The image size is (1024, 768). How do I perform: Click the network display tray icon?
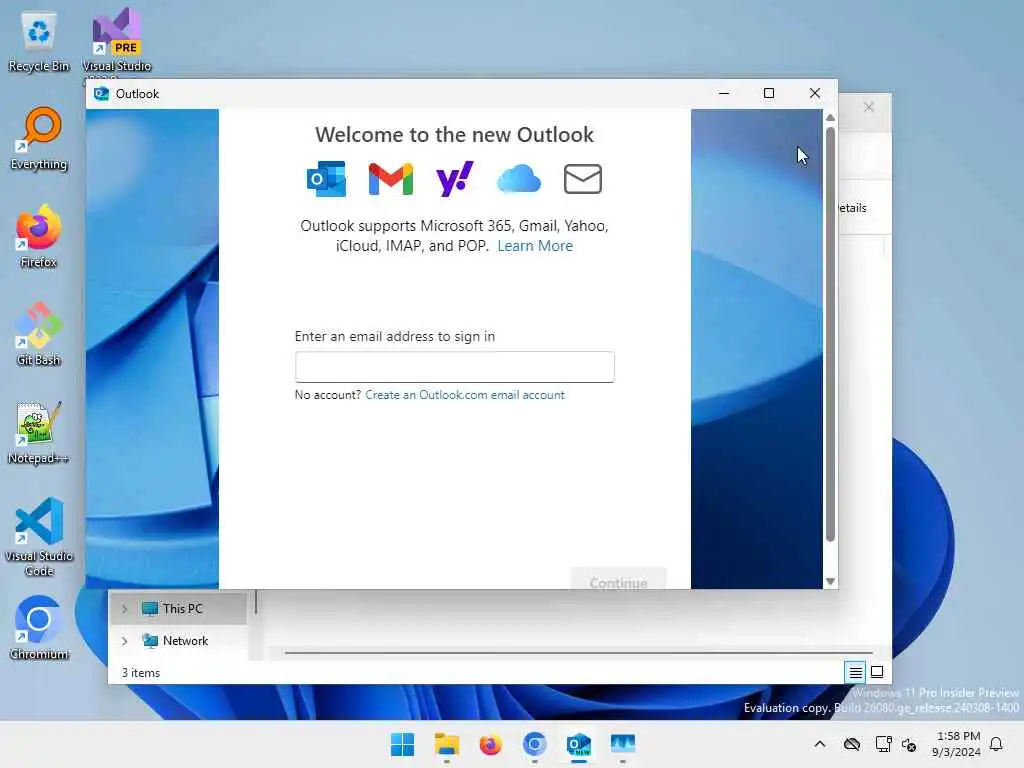pyautogui.click(x=883, y=744)
